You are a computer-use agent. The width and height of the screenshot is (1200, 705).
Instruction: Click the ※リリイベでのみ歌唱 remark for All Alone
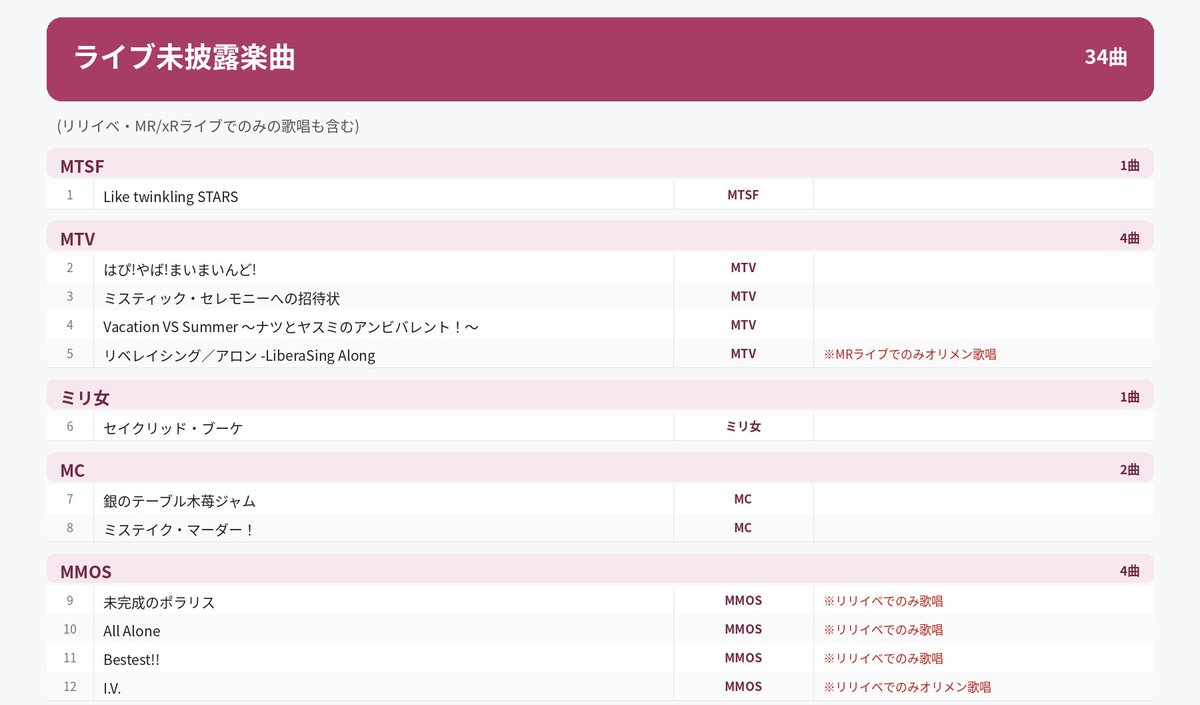point(883,630)
